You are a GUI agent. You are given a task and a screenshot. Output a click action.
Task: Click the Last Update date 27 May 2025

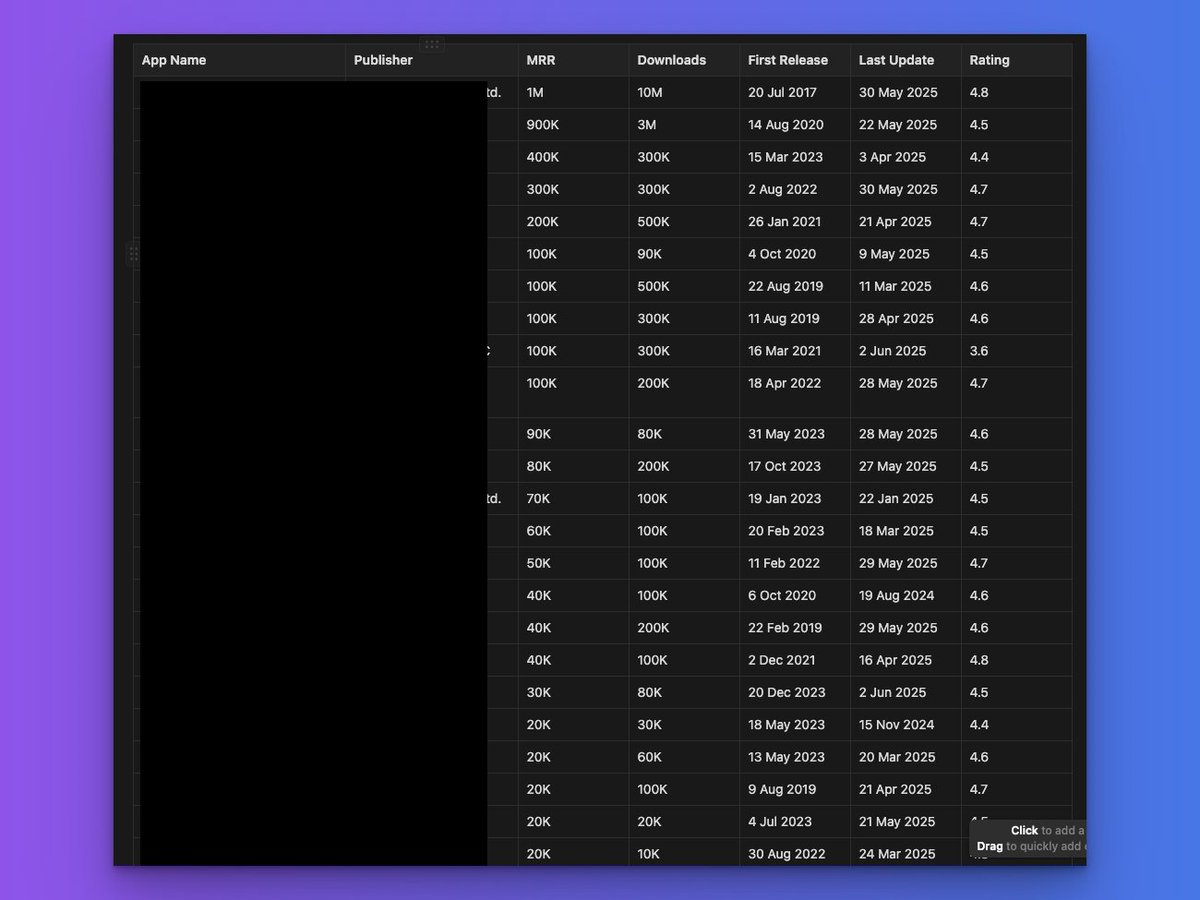click(898, 466)
